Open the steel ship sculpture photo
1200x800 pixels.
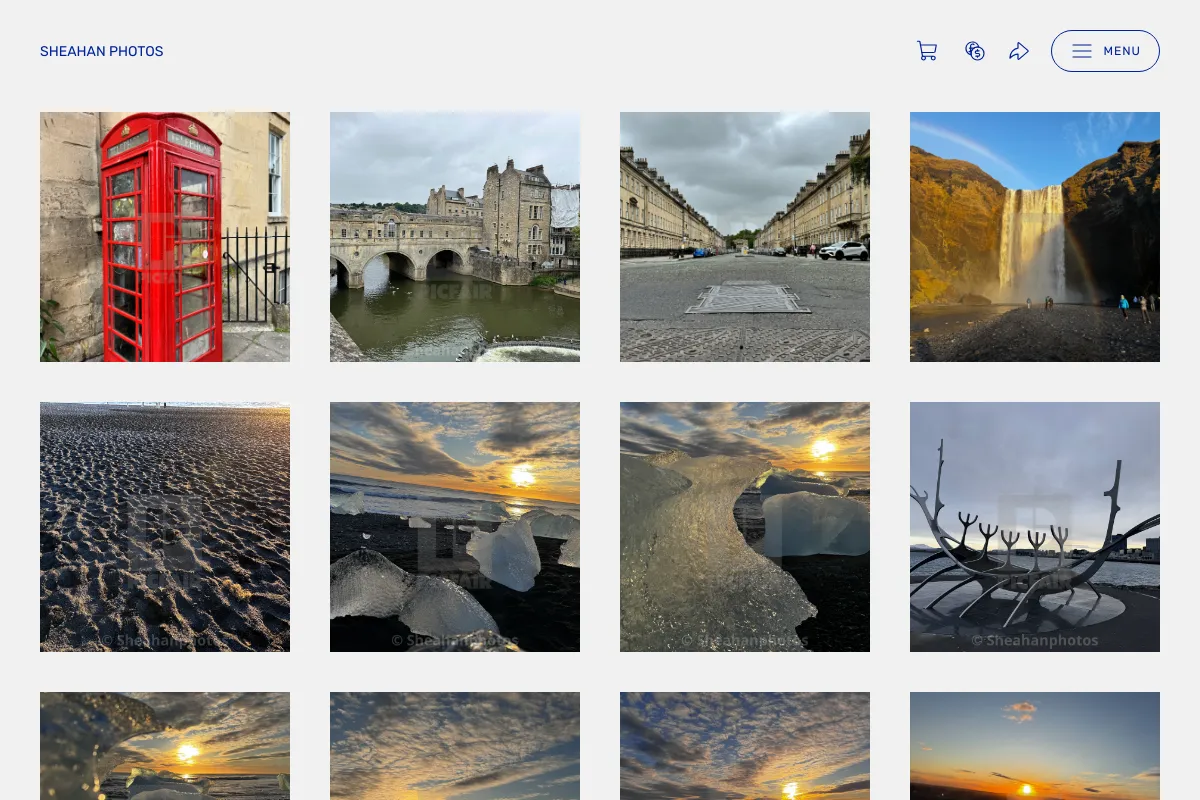click(x=1035, y=527)
